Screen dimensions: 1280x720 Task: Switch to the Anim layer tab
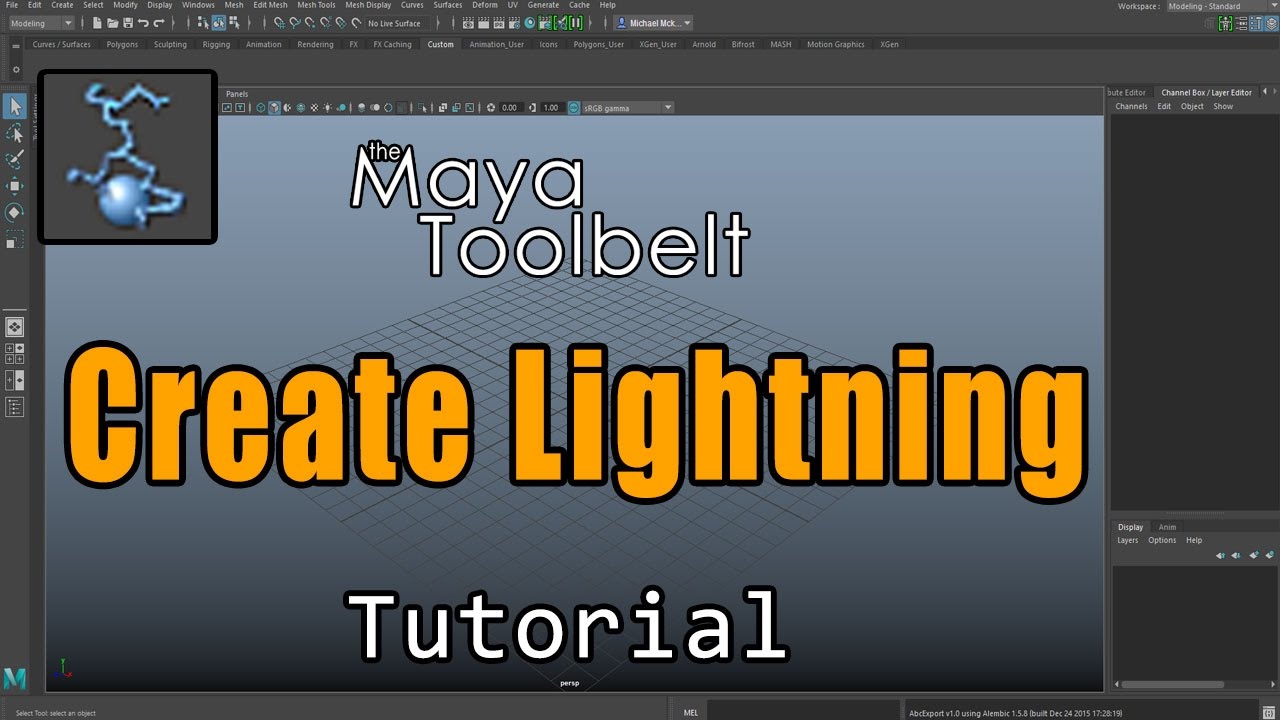pos(1167,527)
